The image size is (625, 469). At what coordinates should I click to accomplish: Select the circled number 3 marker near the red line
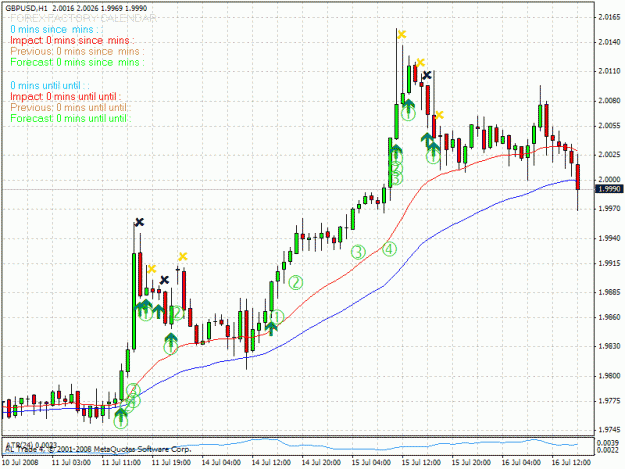coord(358,252)
